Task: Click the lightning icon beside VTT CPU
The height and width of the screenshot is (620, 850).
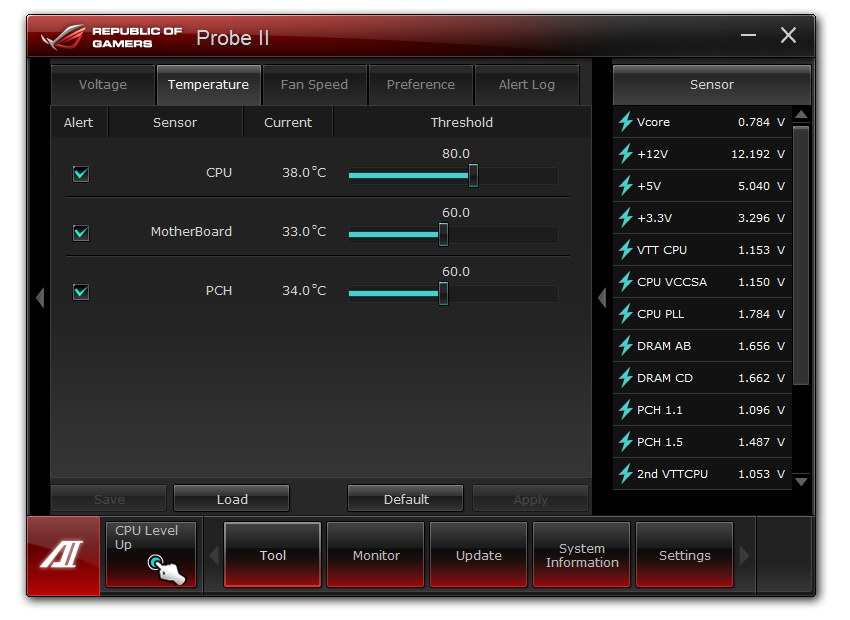Action: [x=626, y=250]
